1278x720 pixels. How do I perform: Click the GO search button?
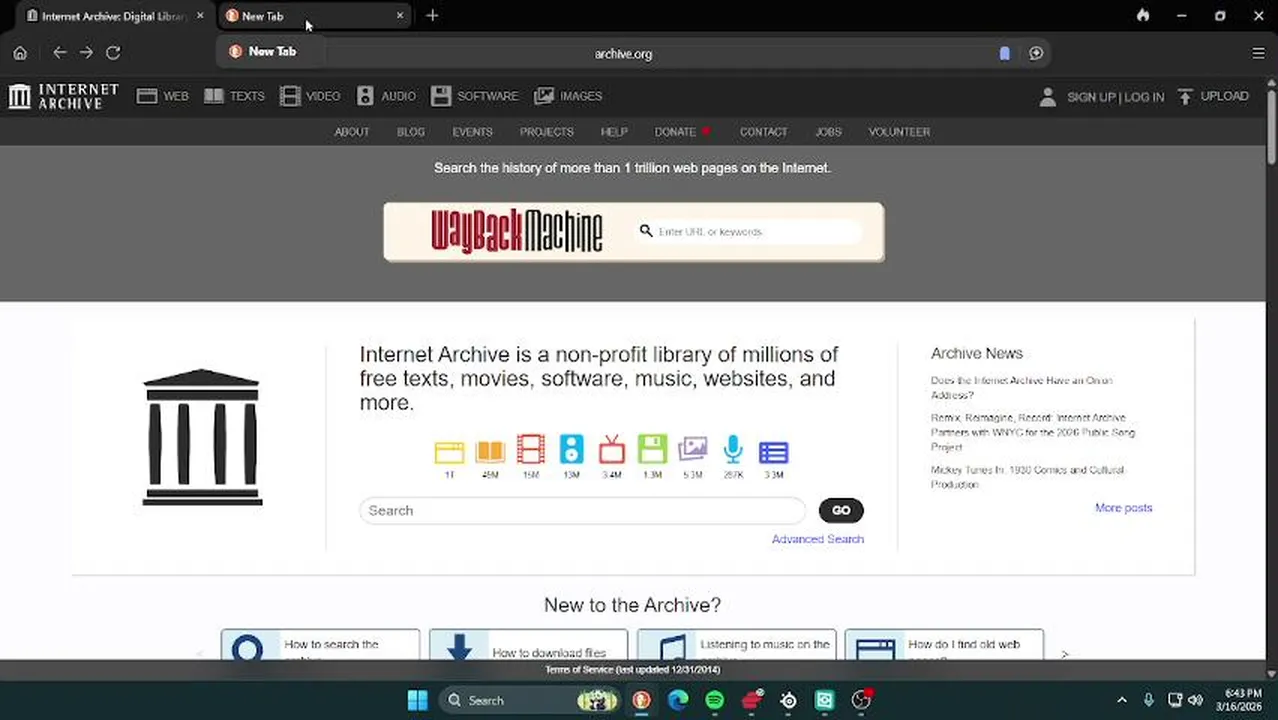tap(841, 510)
